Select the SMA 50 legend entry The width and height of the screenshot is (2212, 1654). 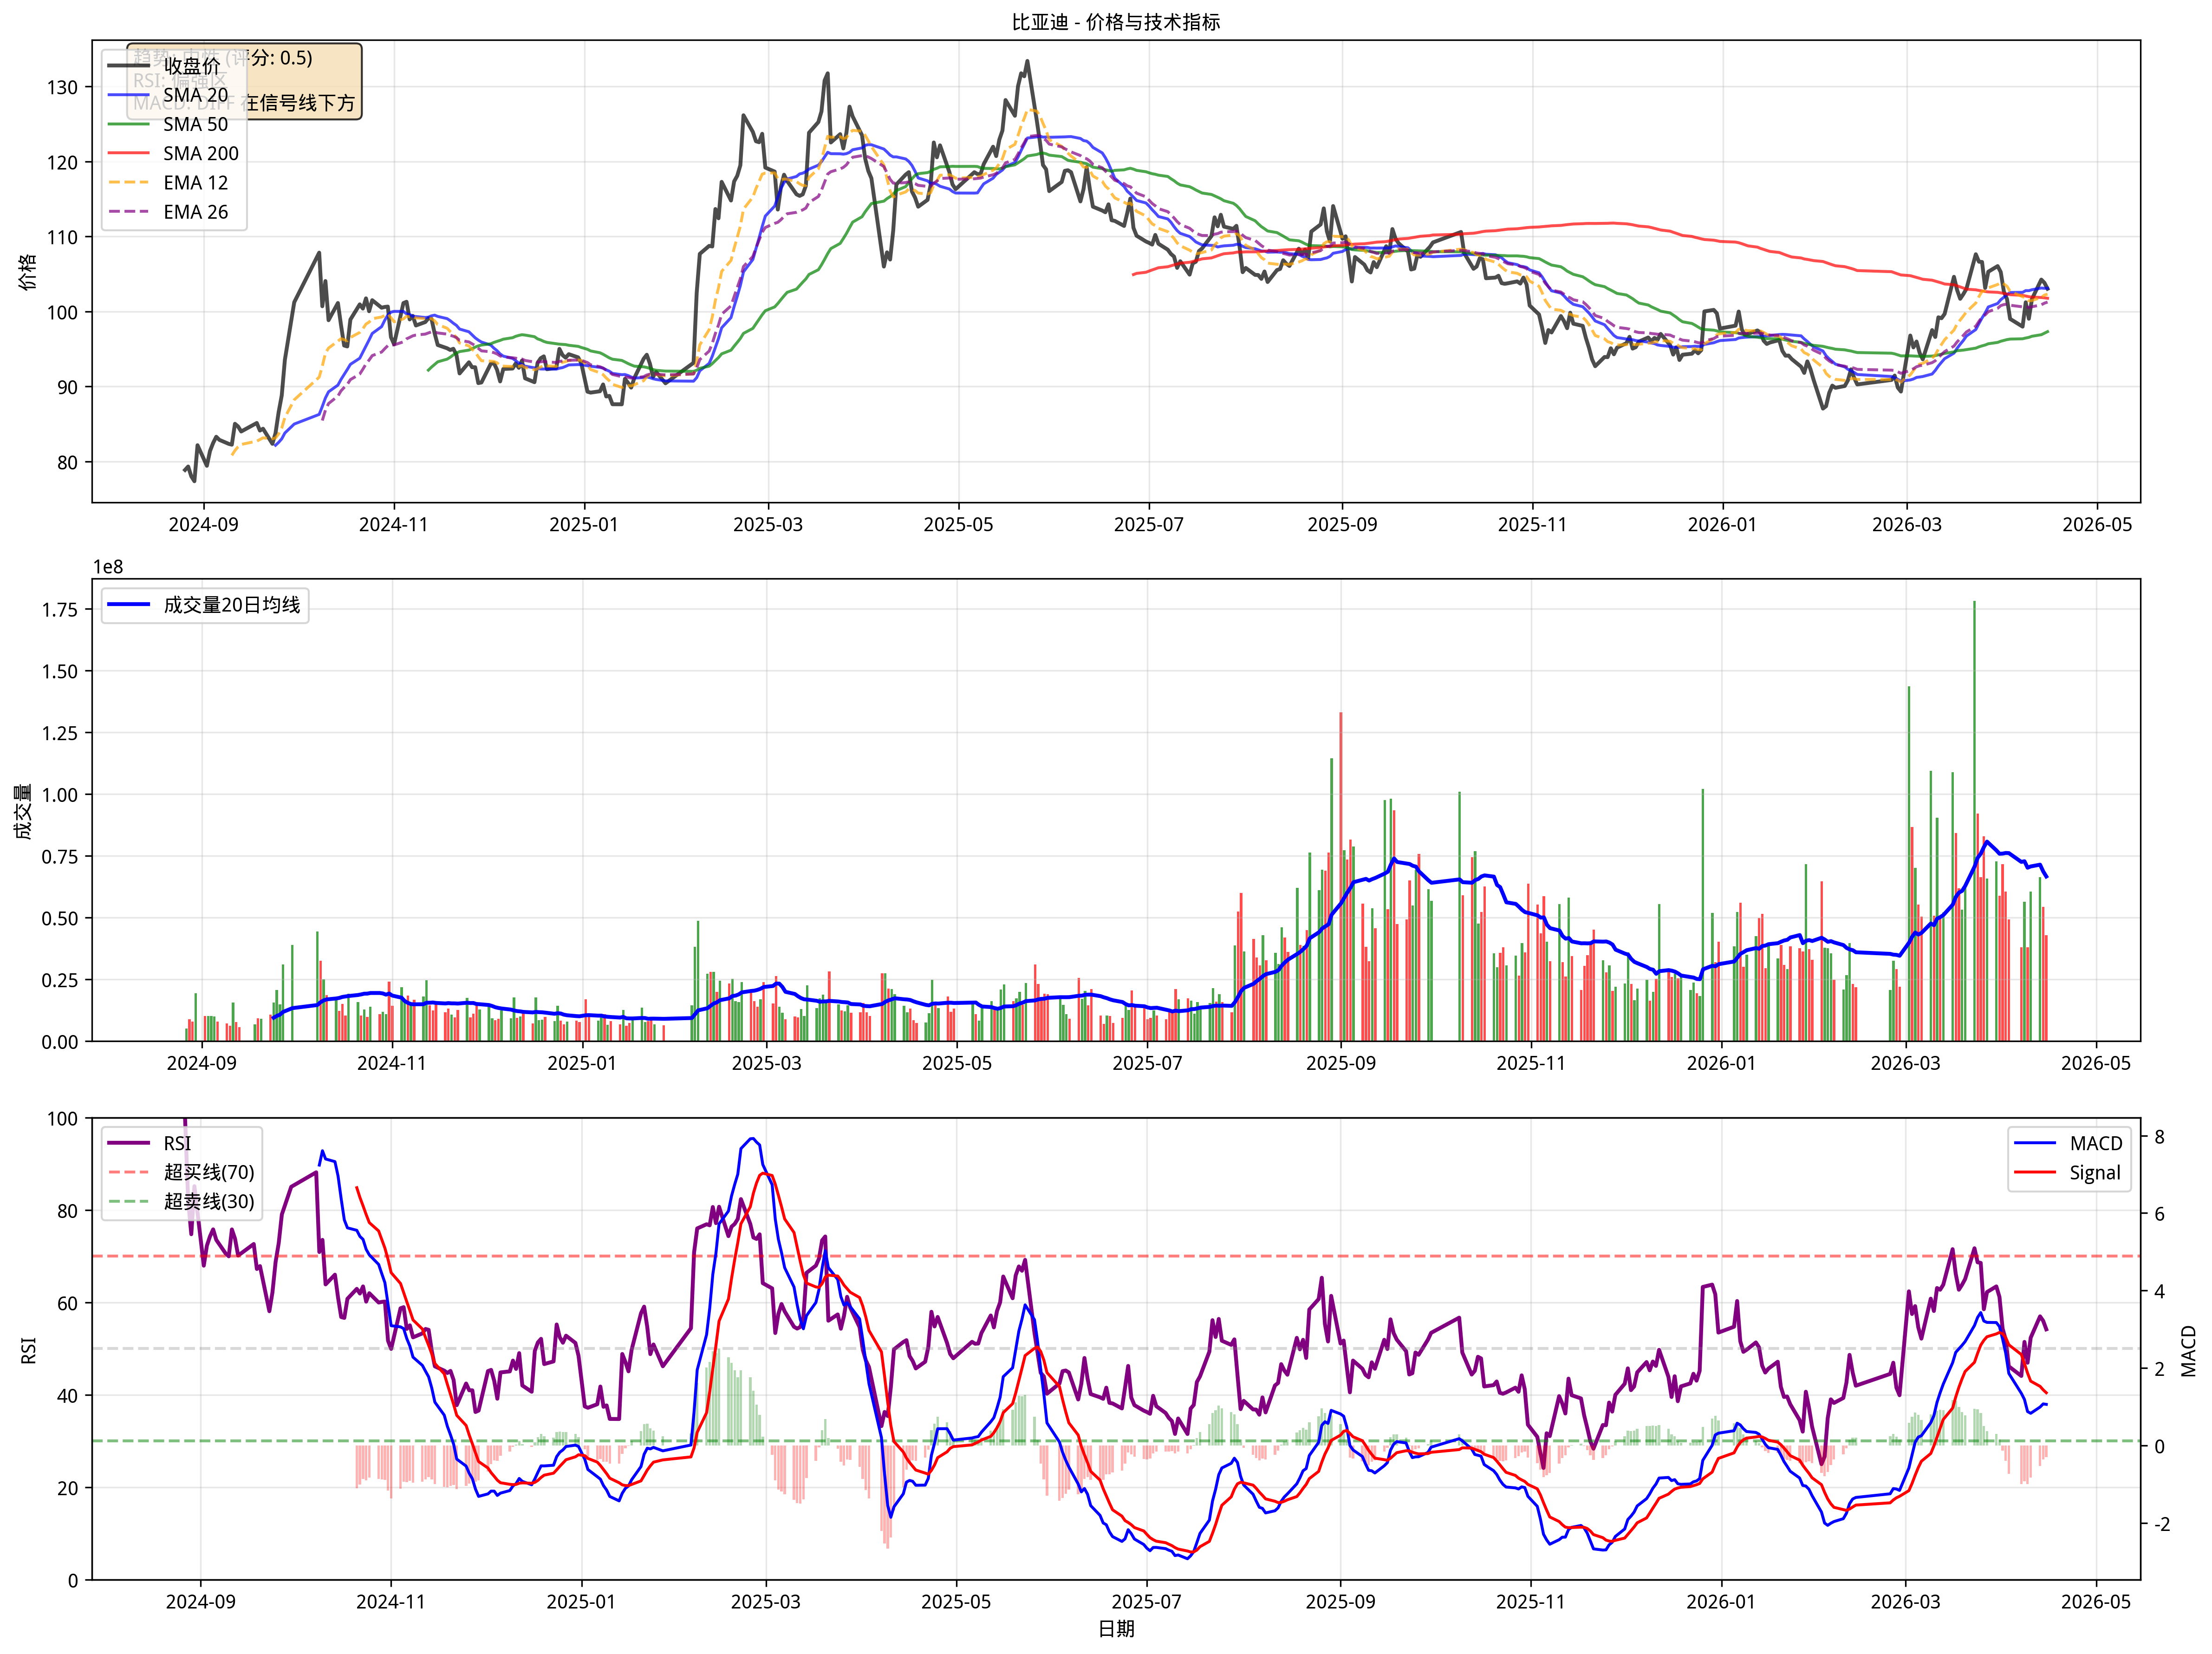195,124
